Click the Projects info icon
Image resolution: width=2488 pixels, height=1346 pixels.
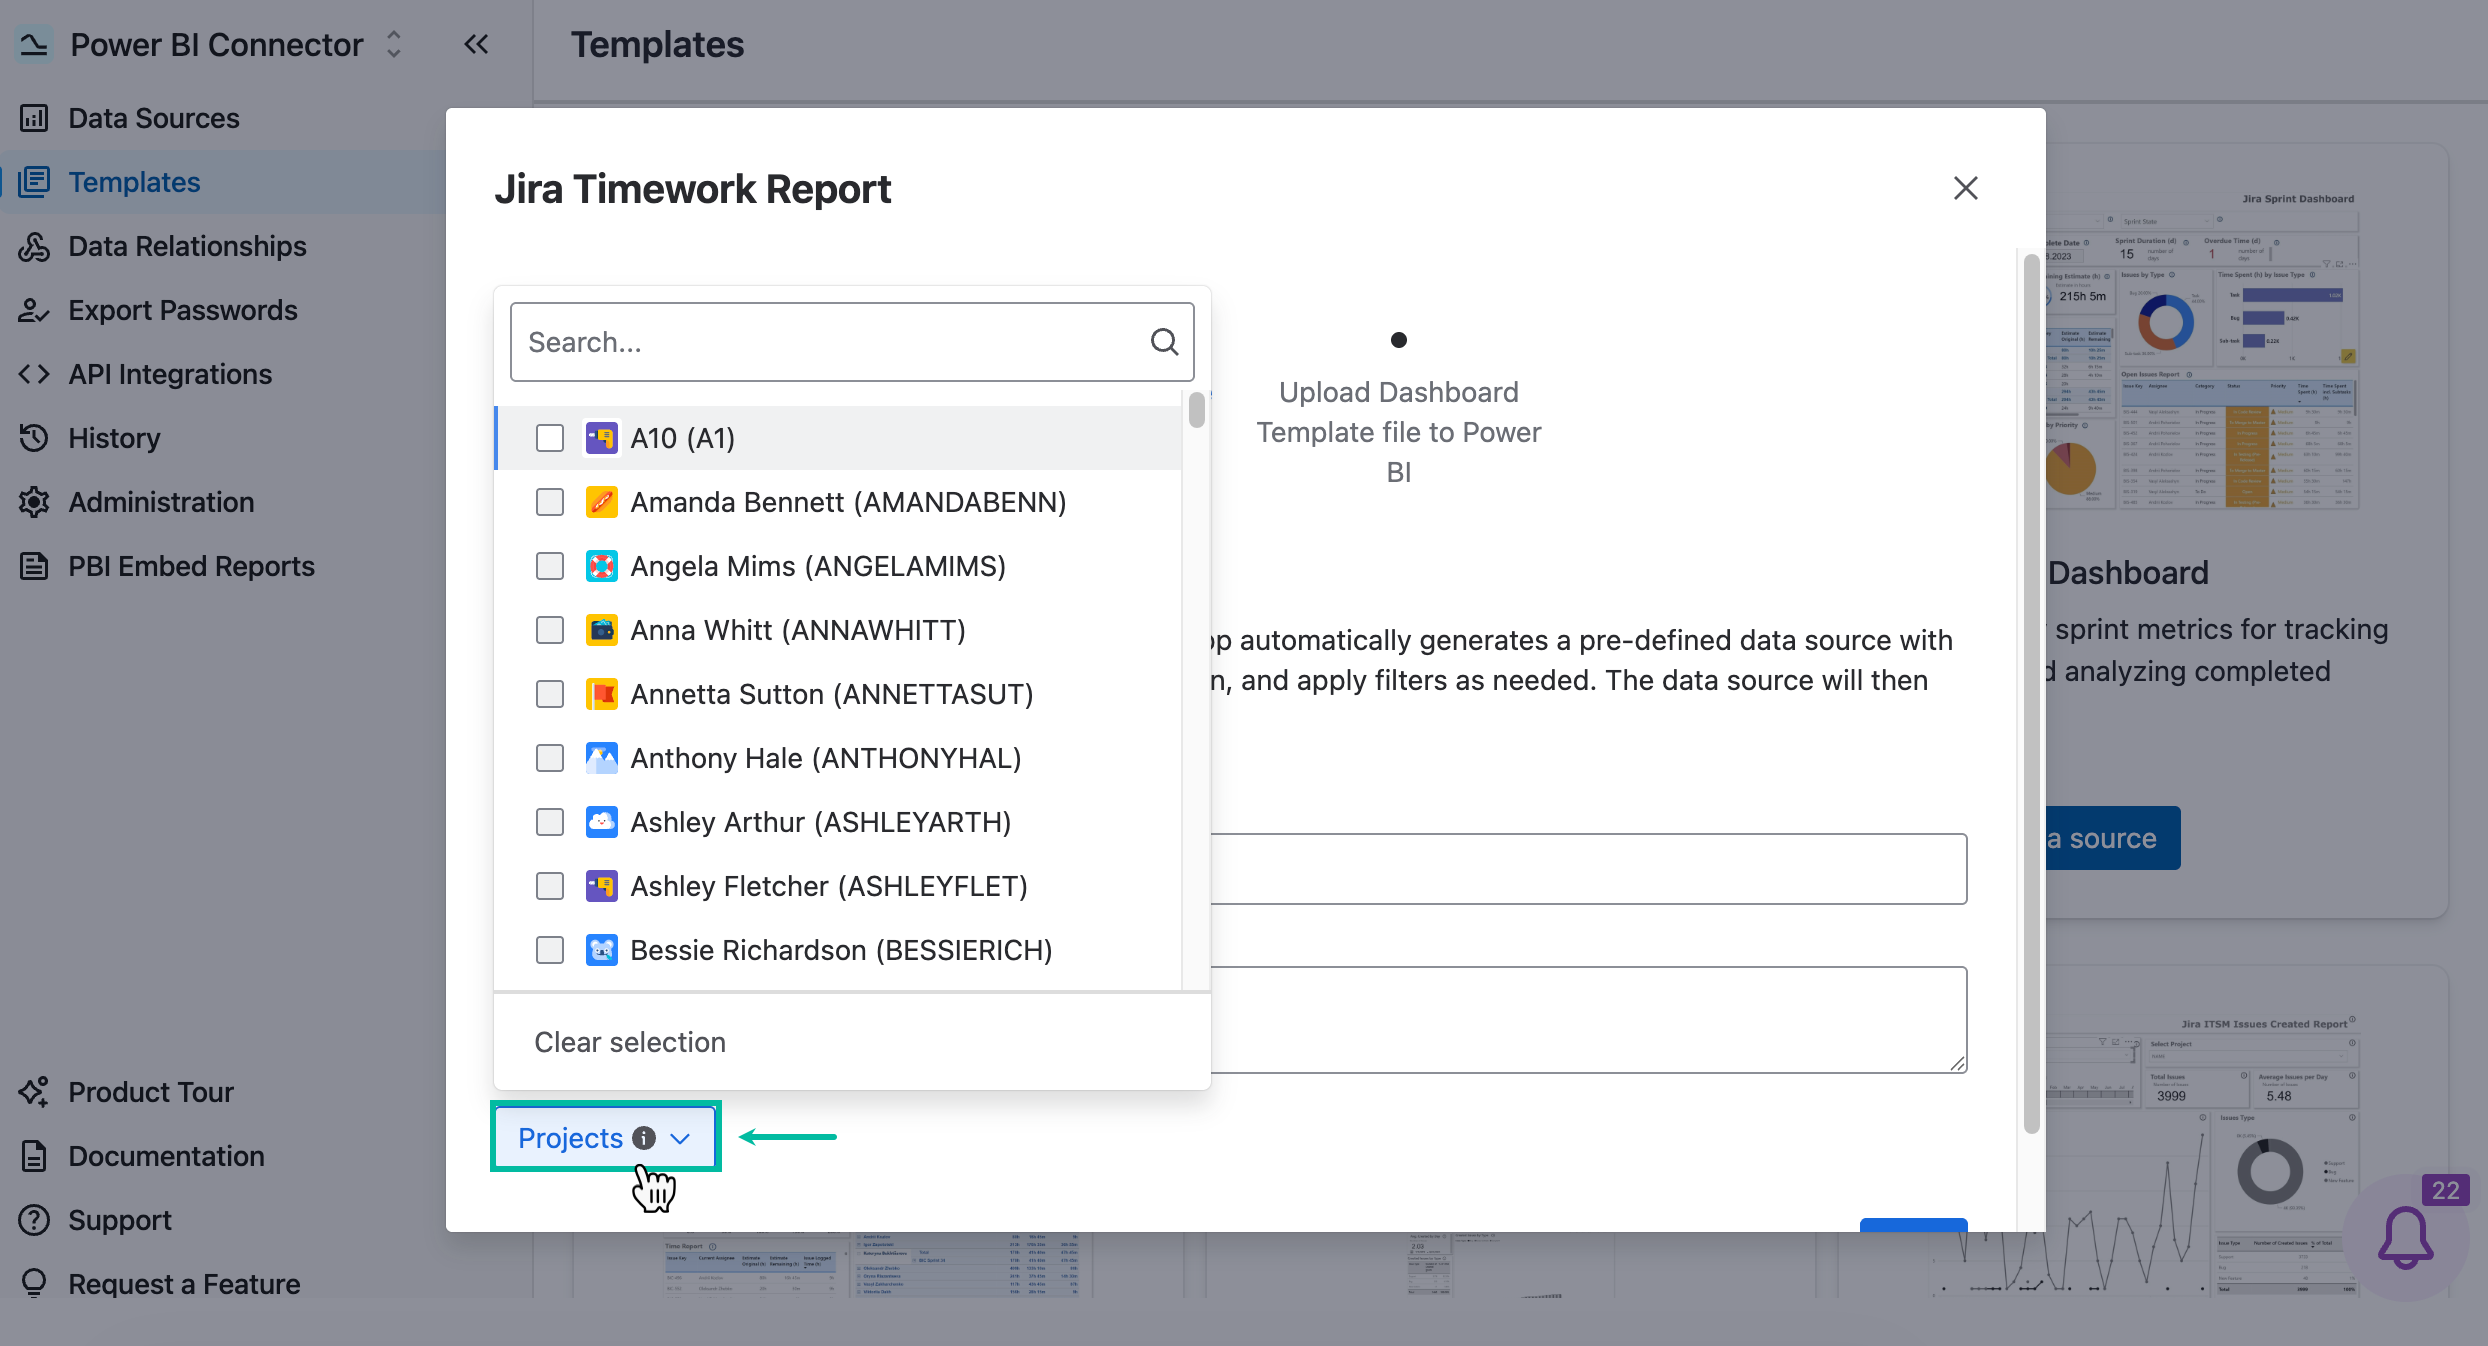(x=645, y=1138)
